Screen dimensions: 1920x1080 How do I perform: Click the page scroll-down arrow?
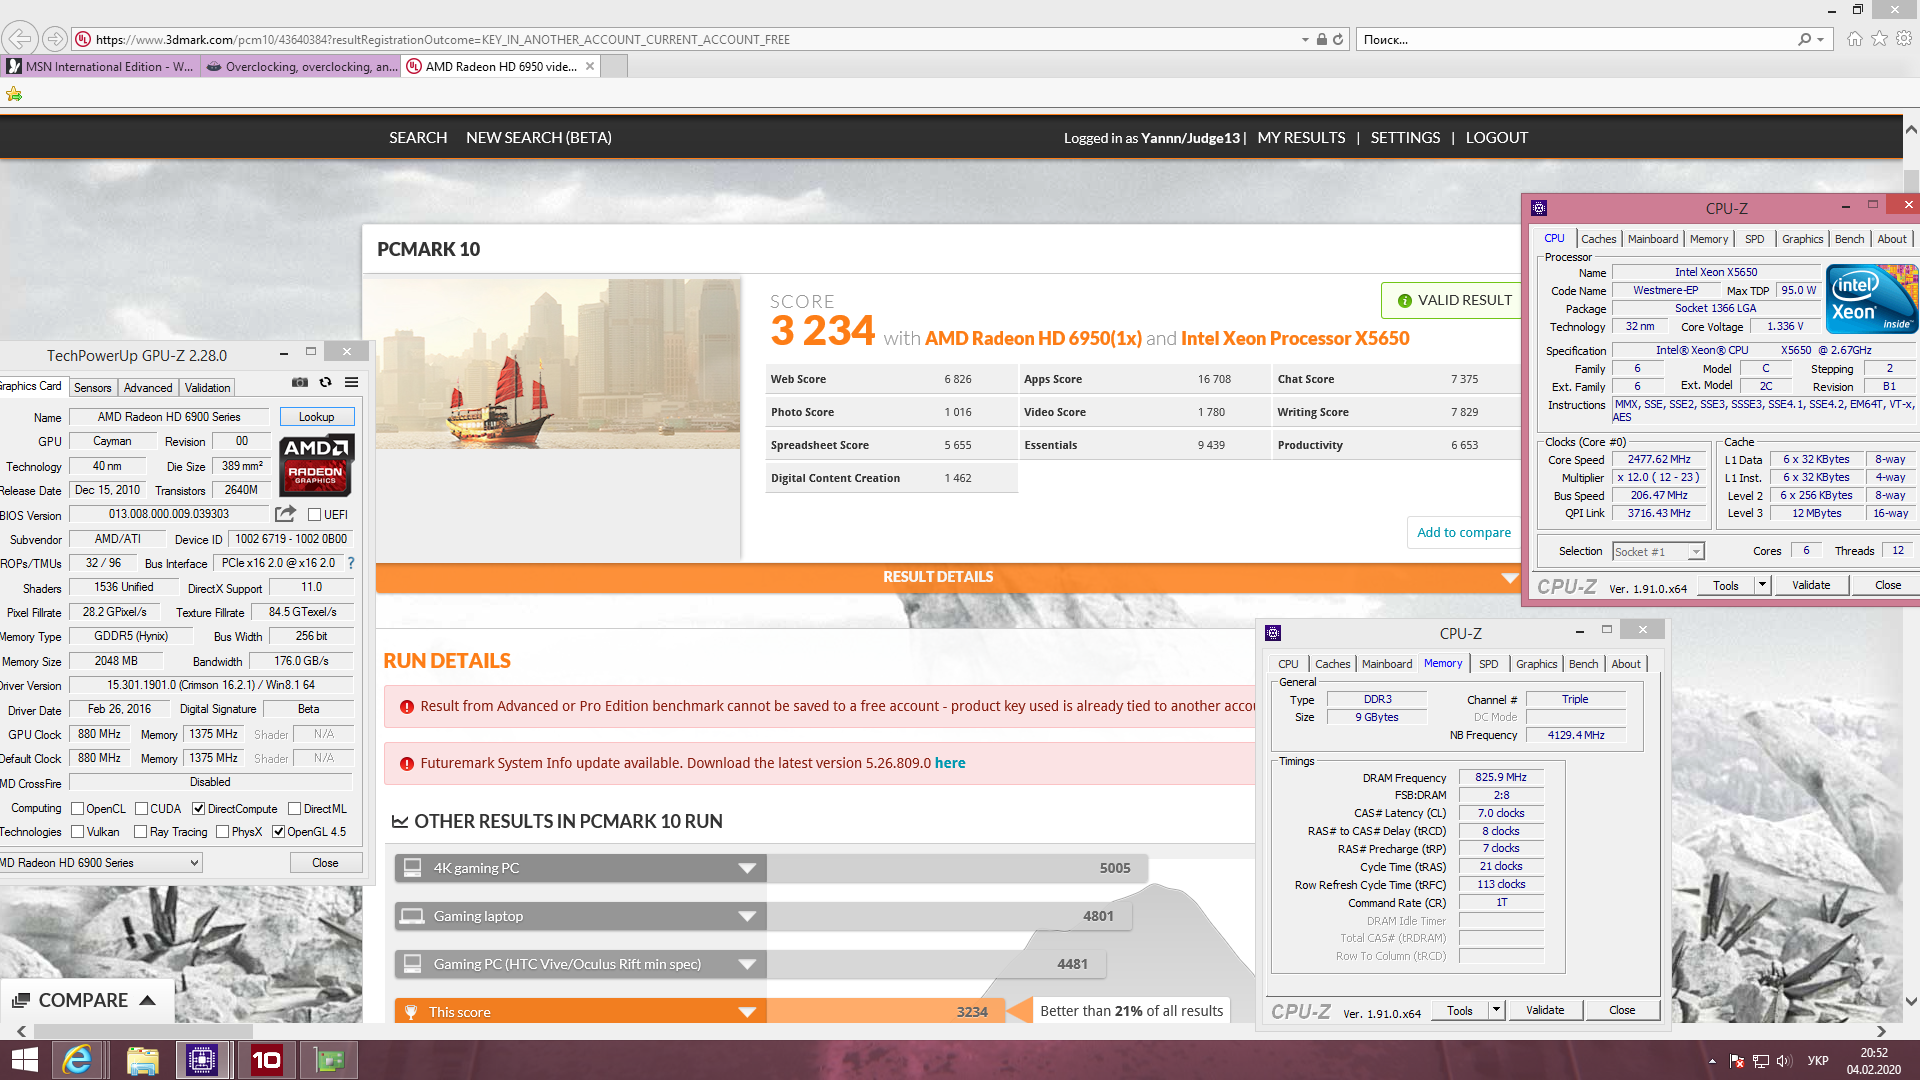click(1911, 1001)
